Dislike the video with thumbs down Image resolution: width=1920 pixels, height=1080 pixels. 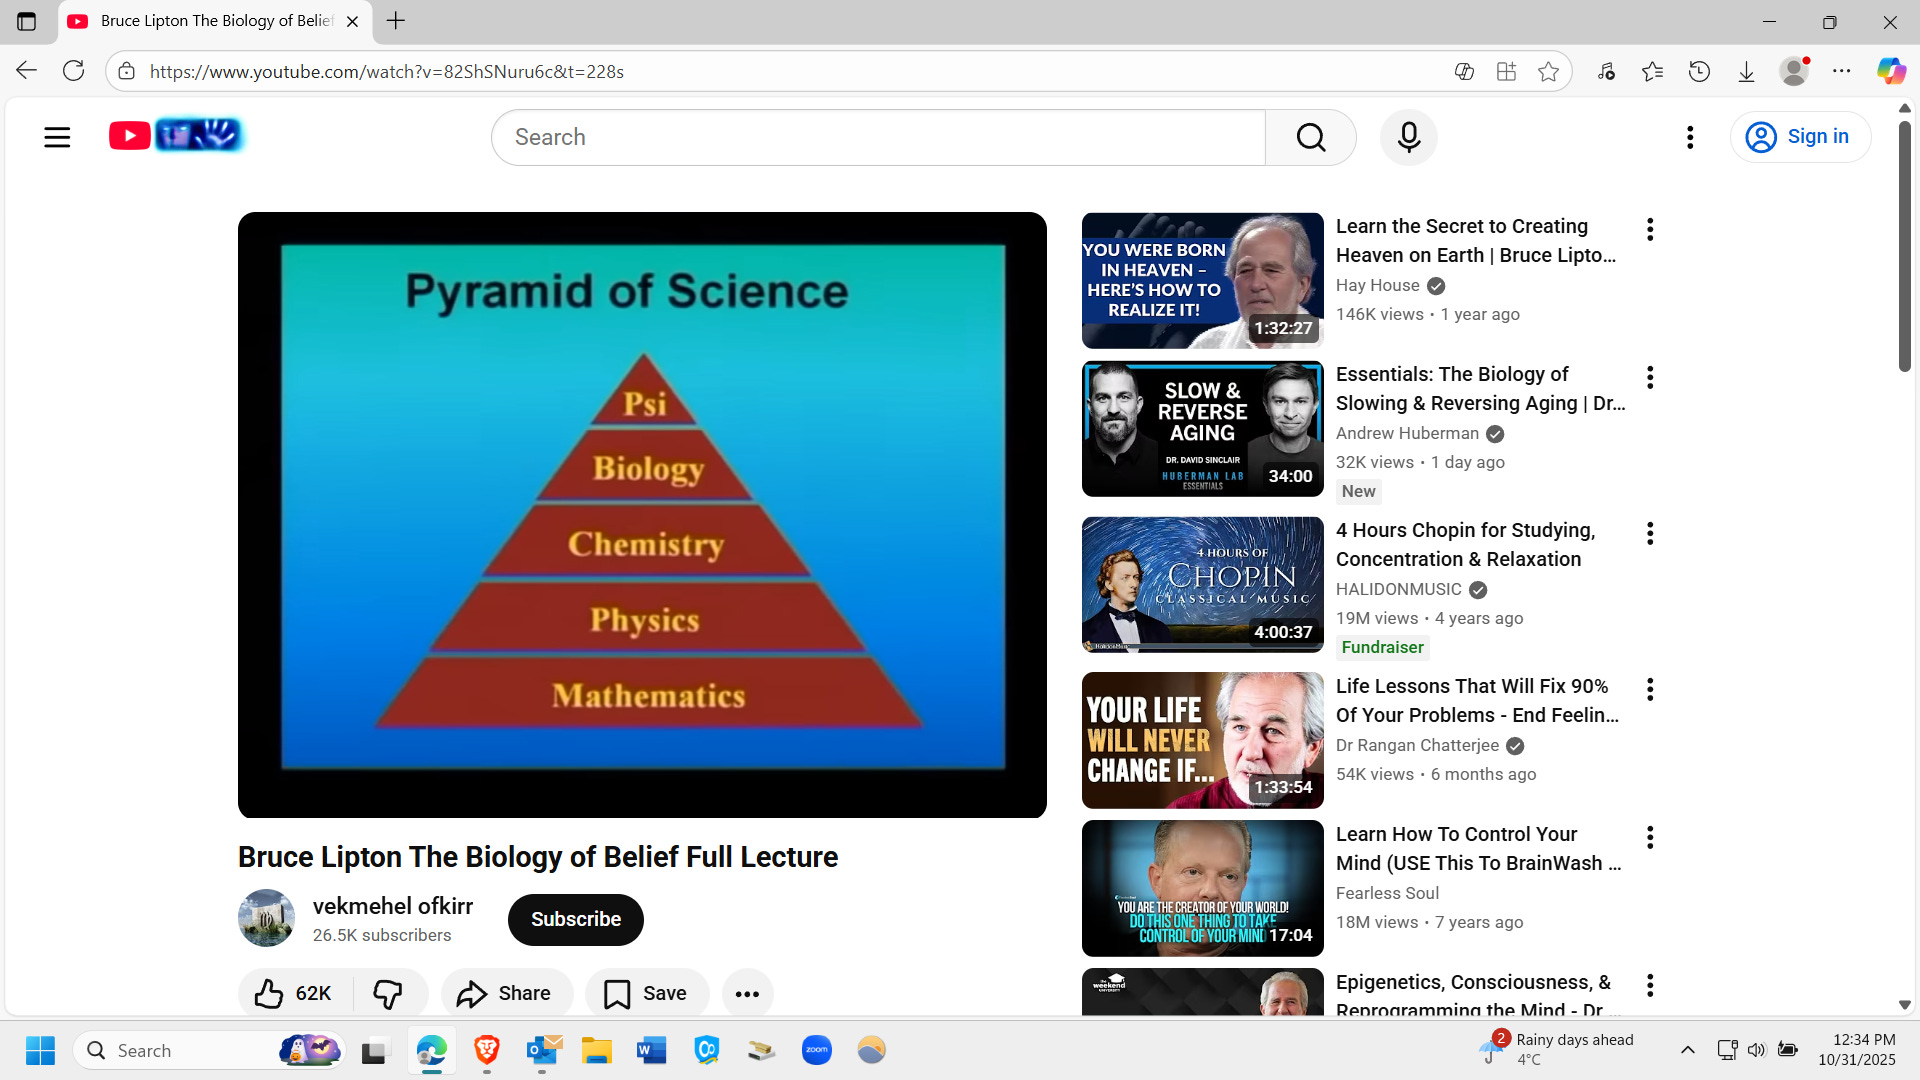388,993
